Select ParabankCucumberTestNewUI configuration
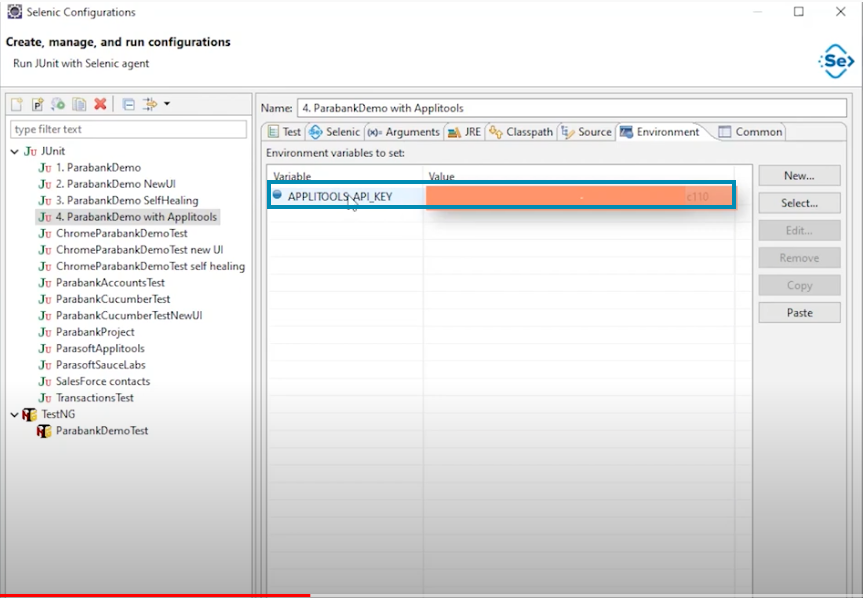The image size is (863, 598). [121, 316]
